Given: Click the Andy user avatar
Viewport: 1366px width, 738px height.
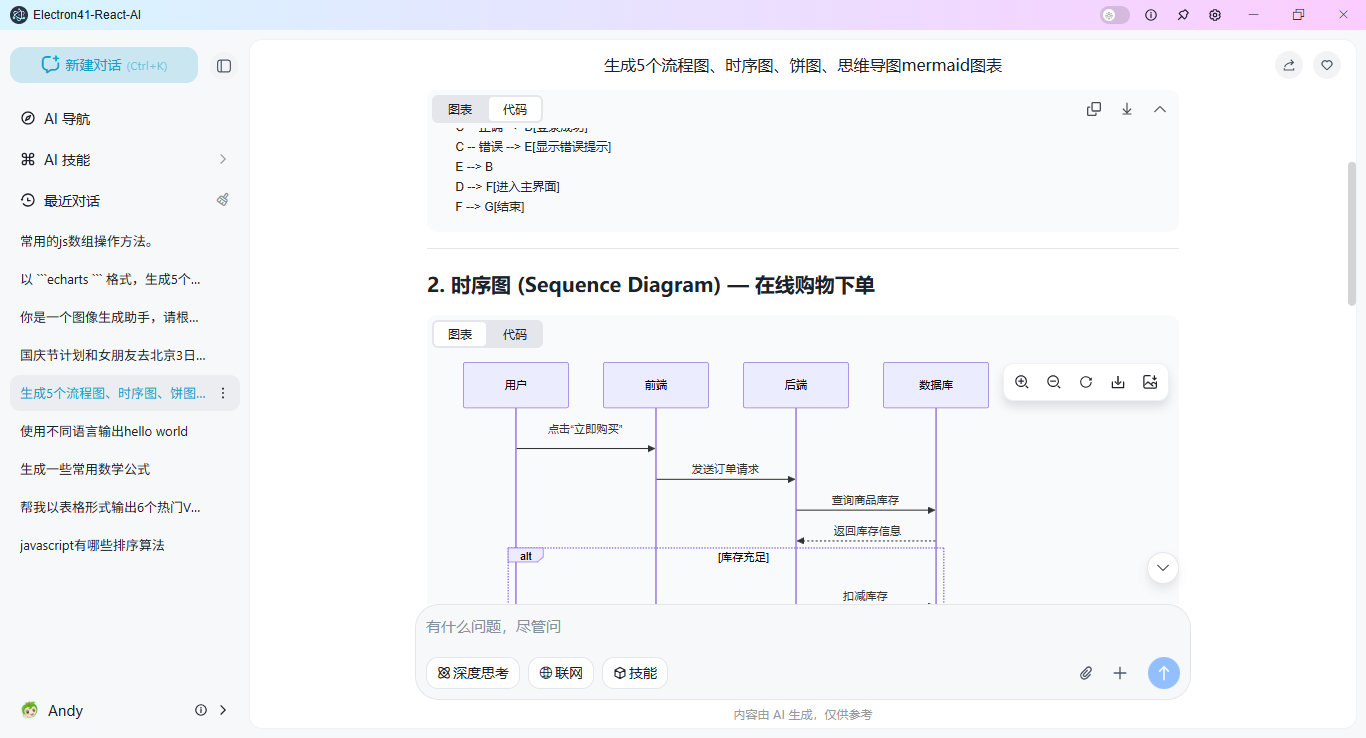Looking at the screenshot, I should (x=29, y=710).
